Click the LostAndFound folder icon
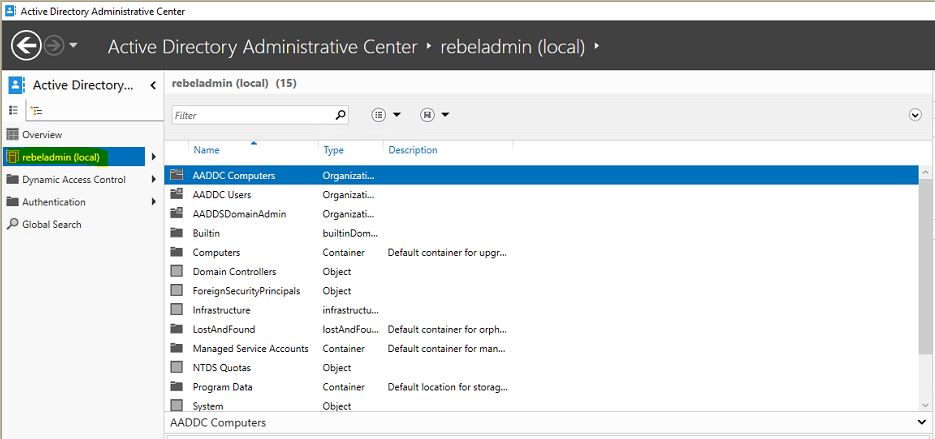Image resolution: width=935 pixels, height=439 pixels. pos(176,329)
